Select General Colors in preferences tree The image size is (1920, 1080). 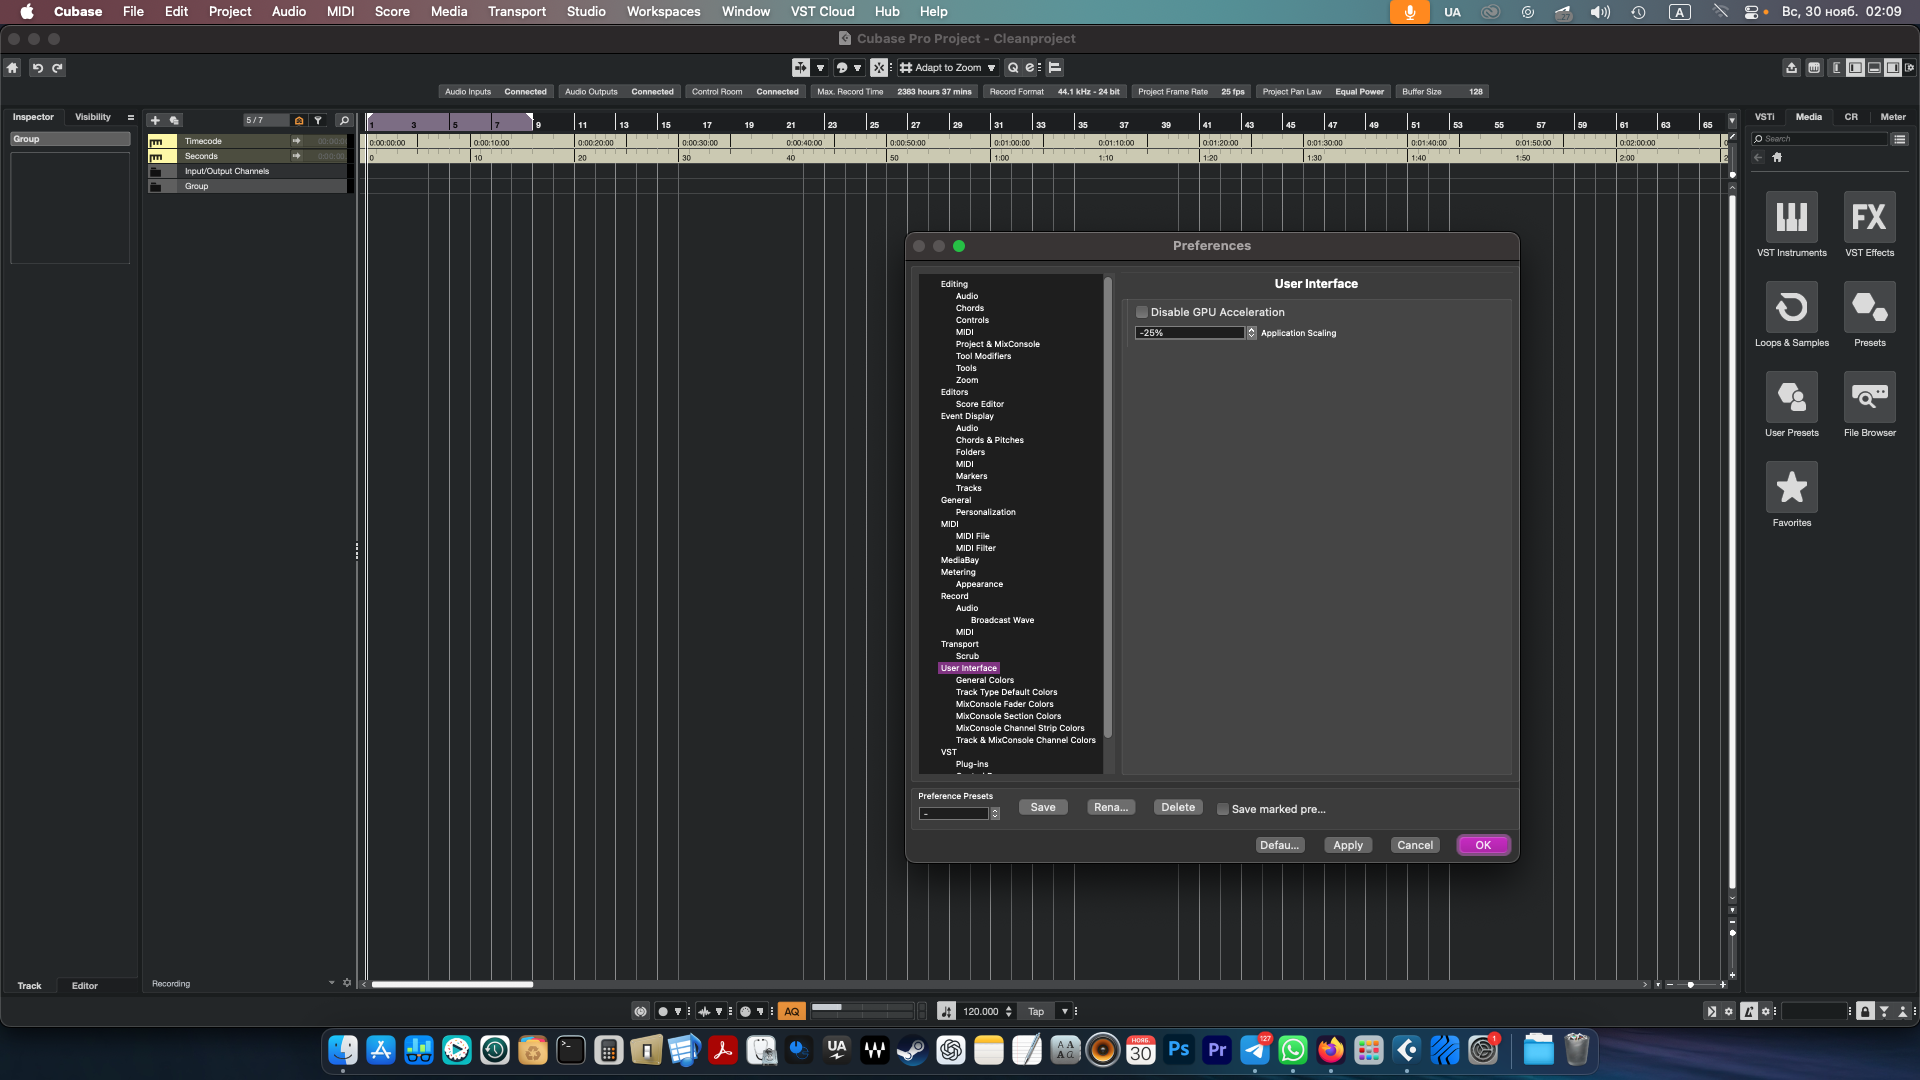984,680
